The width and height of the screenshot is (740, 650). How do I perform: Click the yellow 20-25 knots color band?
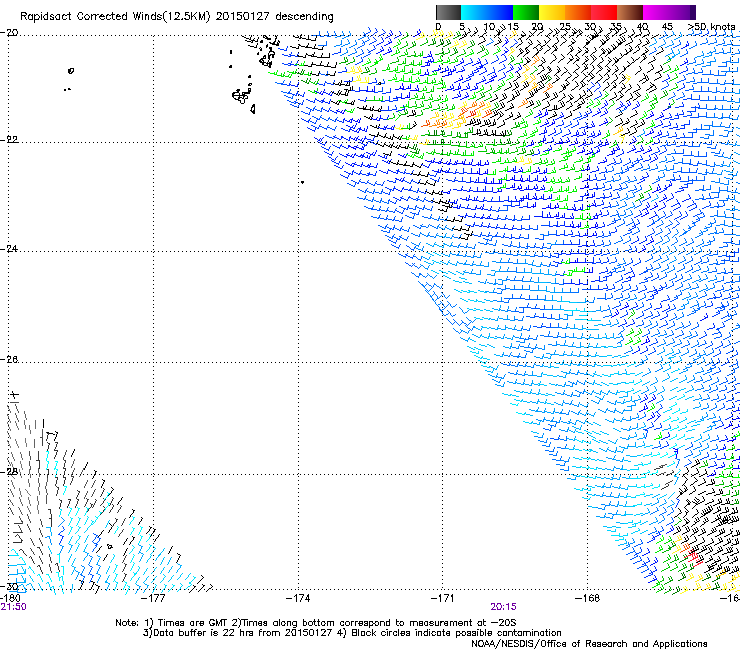[552, 12]
